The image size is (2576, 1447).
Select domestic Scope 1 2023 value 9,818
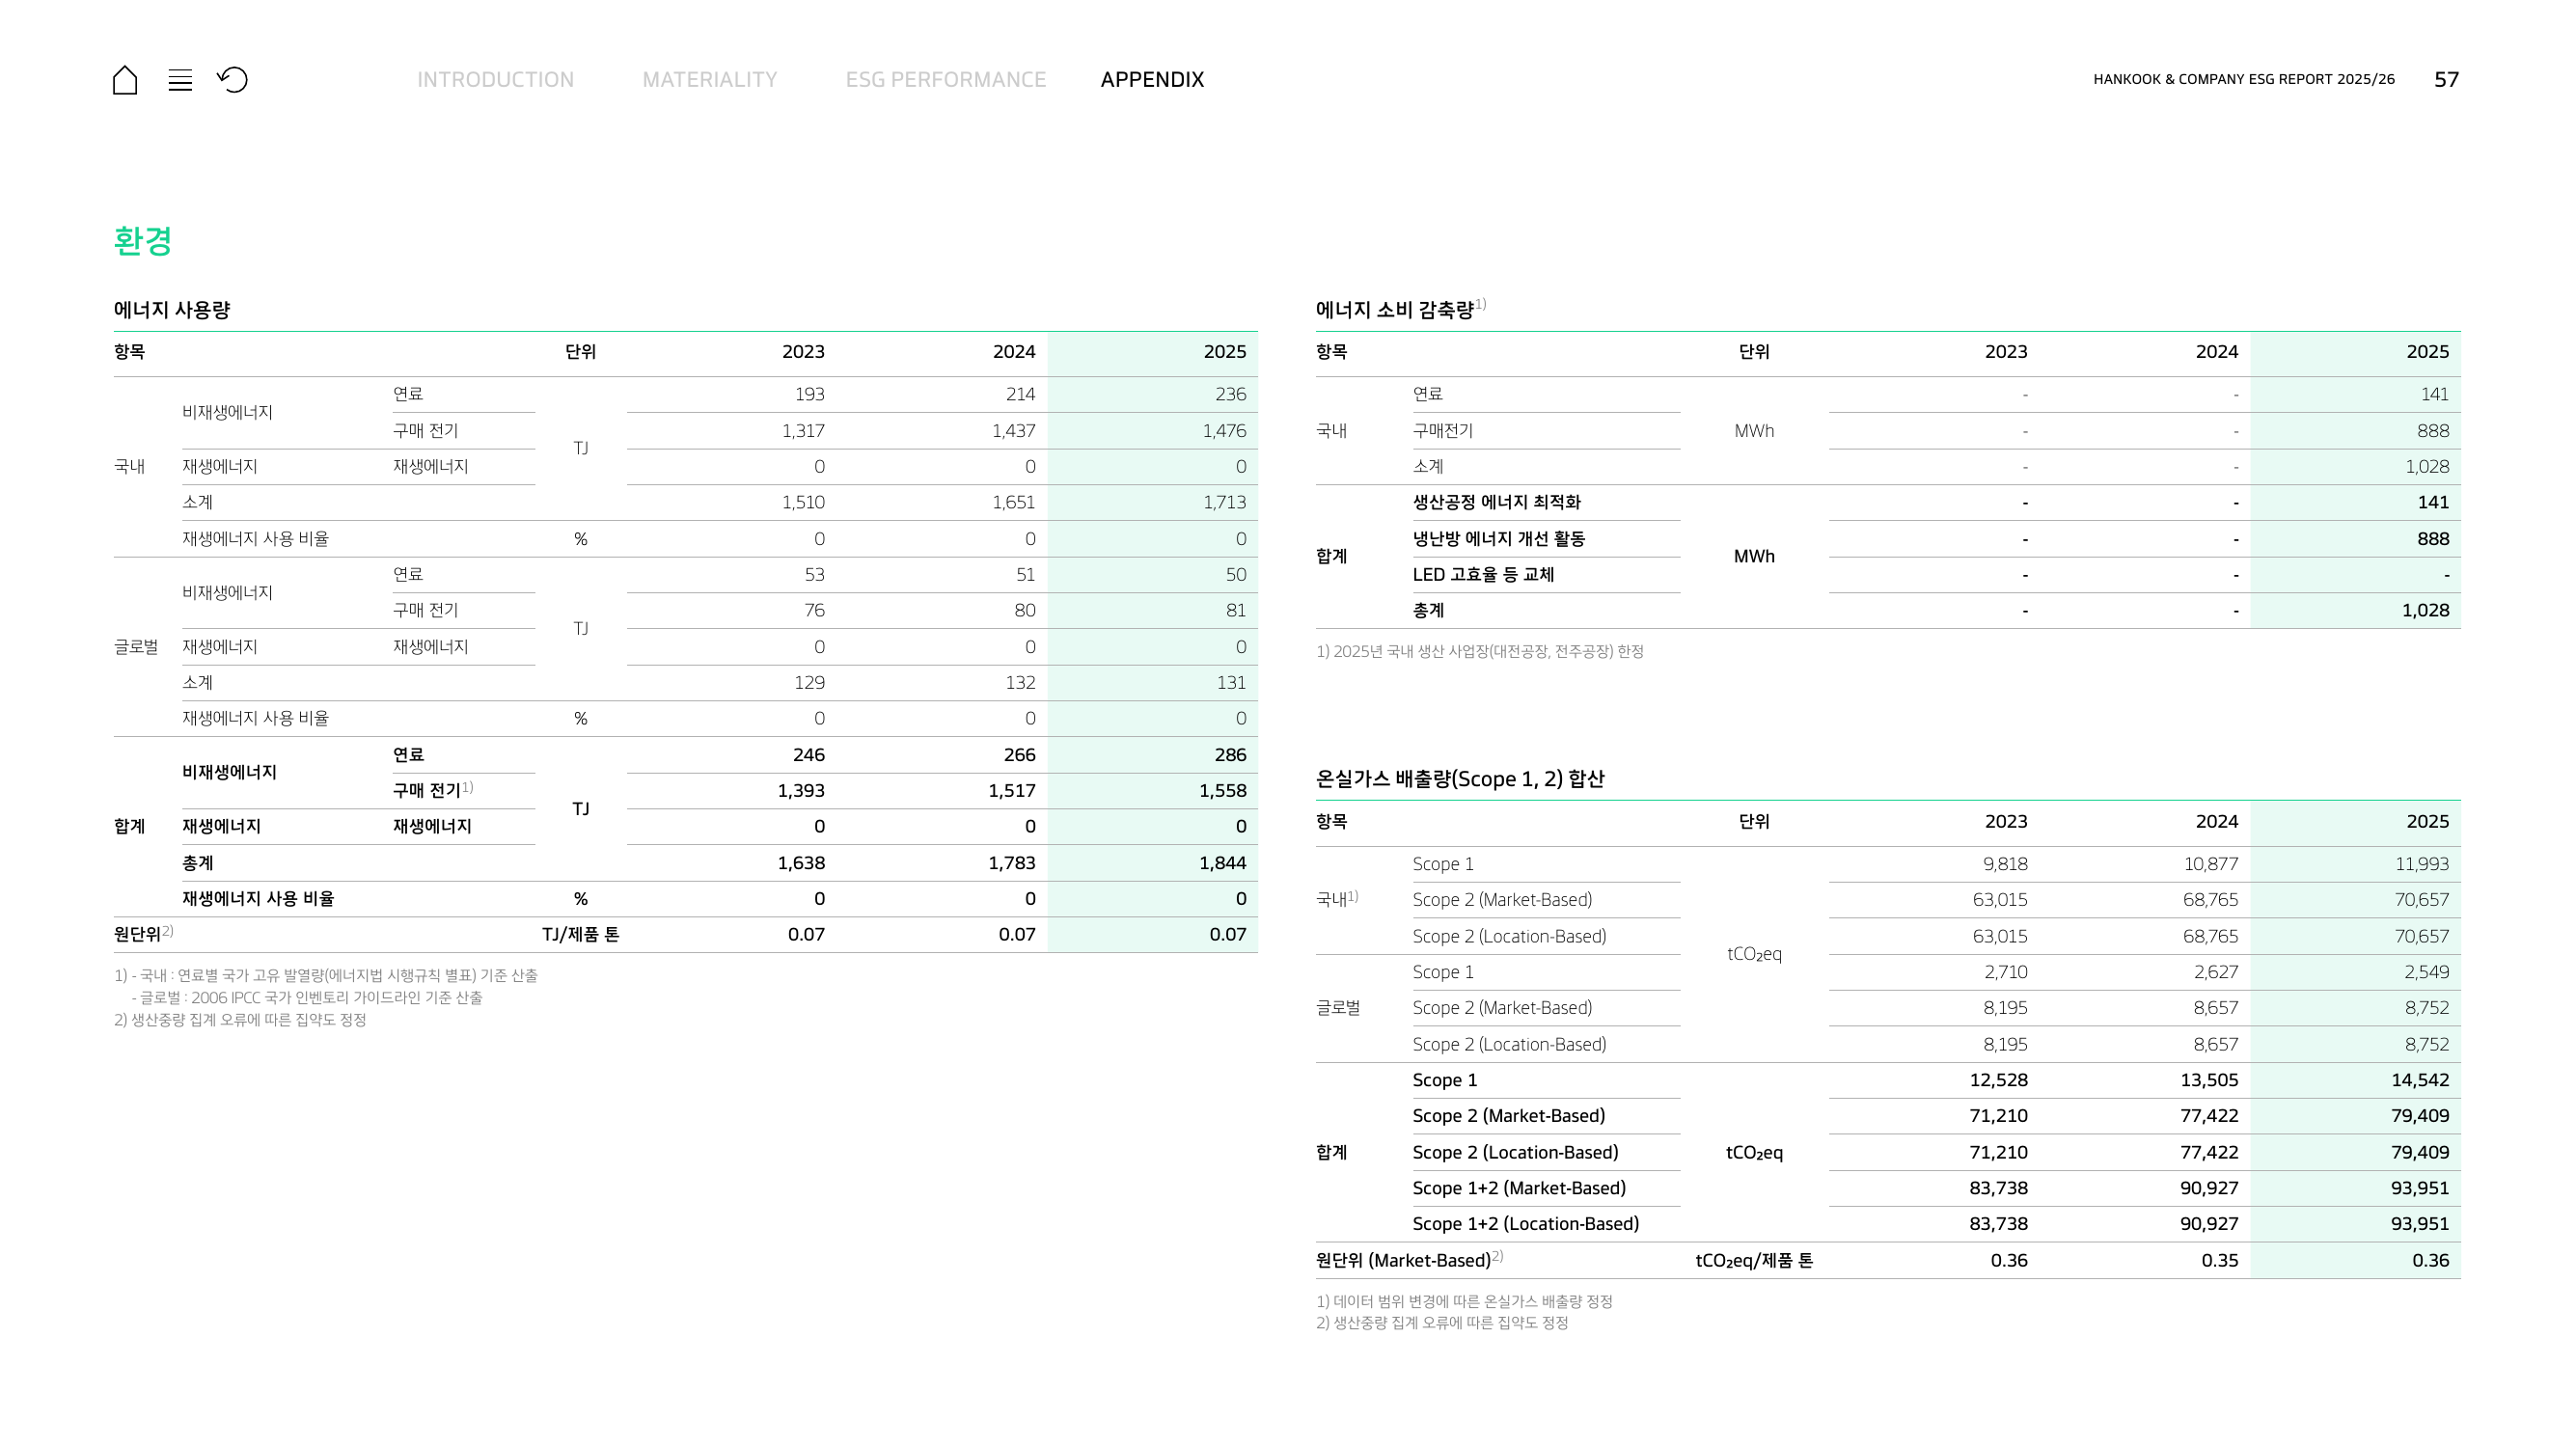[x=2005, y=863]
